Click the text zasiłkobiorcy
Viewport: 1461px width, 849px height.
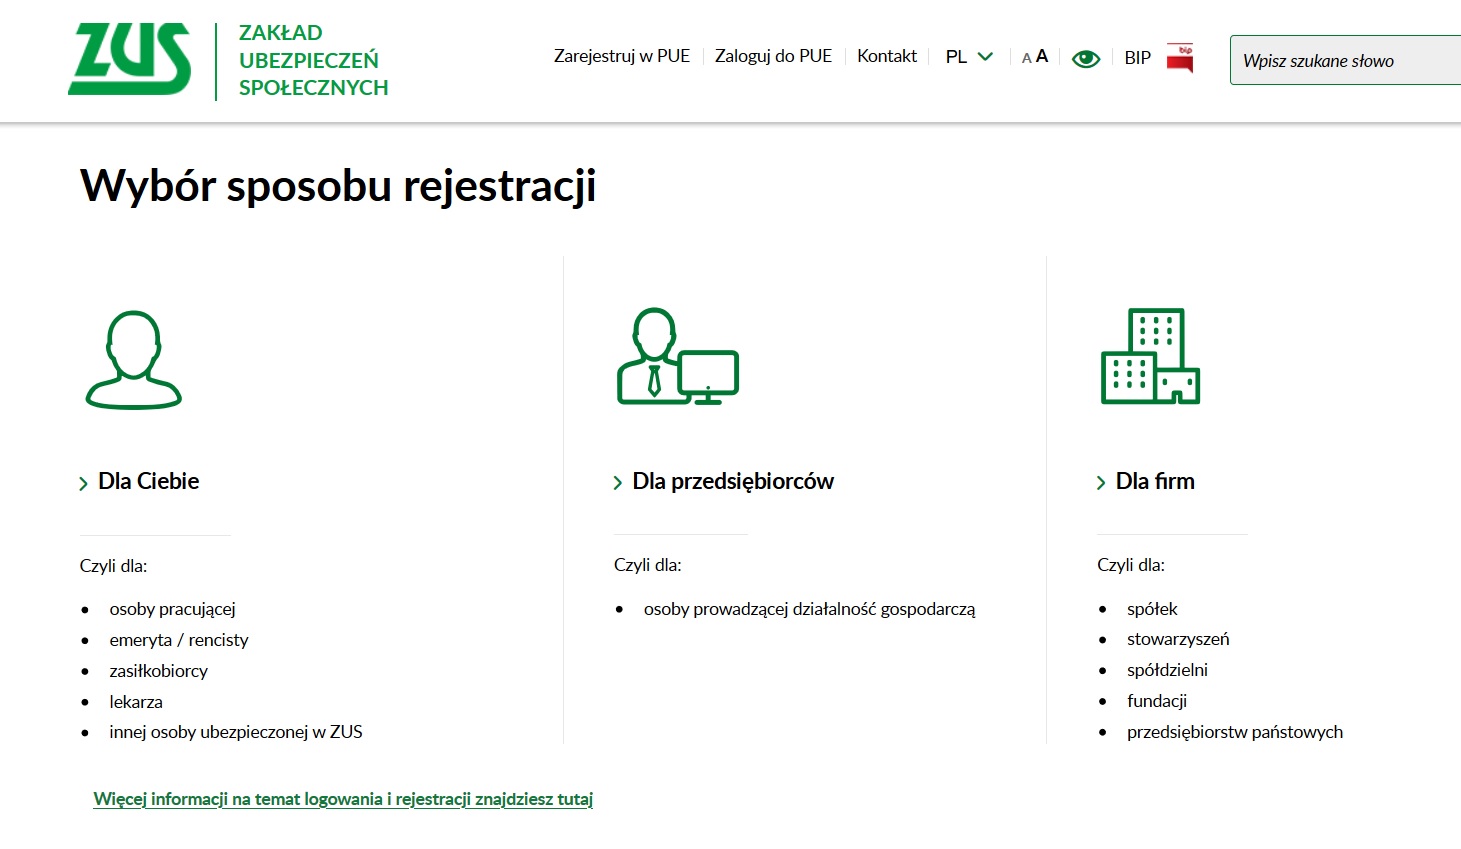coord(159,671)
